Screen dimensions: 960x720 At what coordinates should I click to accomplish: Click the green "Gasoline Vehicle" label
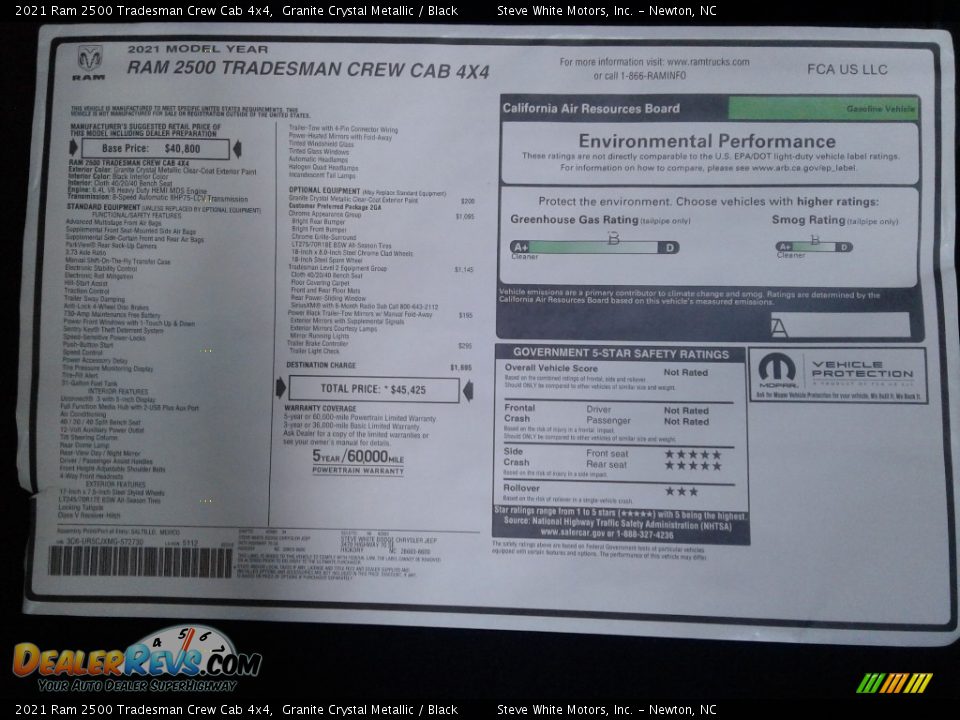click(x=823, y=108)
